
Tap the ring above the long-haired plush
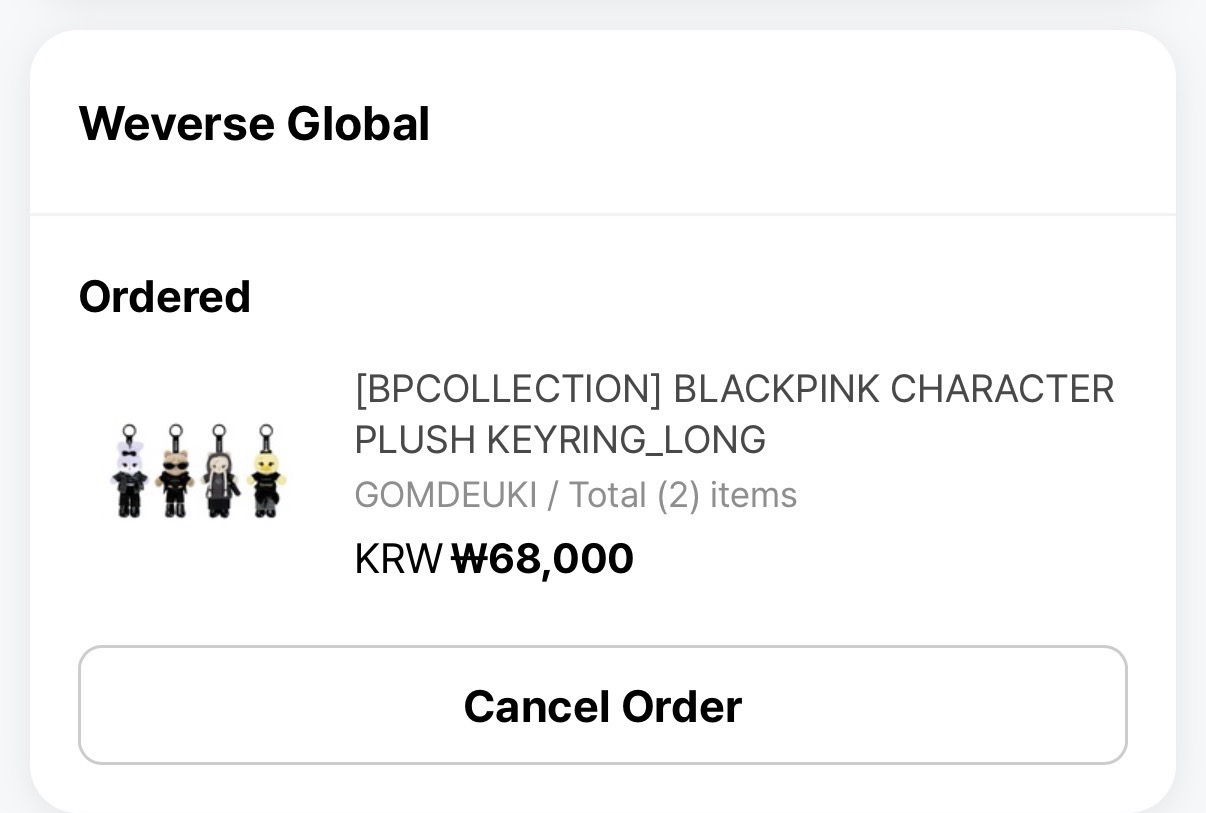point(220,432)
